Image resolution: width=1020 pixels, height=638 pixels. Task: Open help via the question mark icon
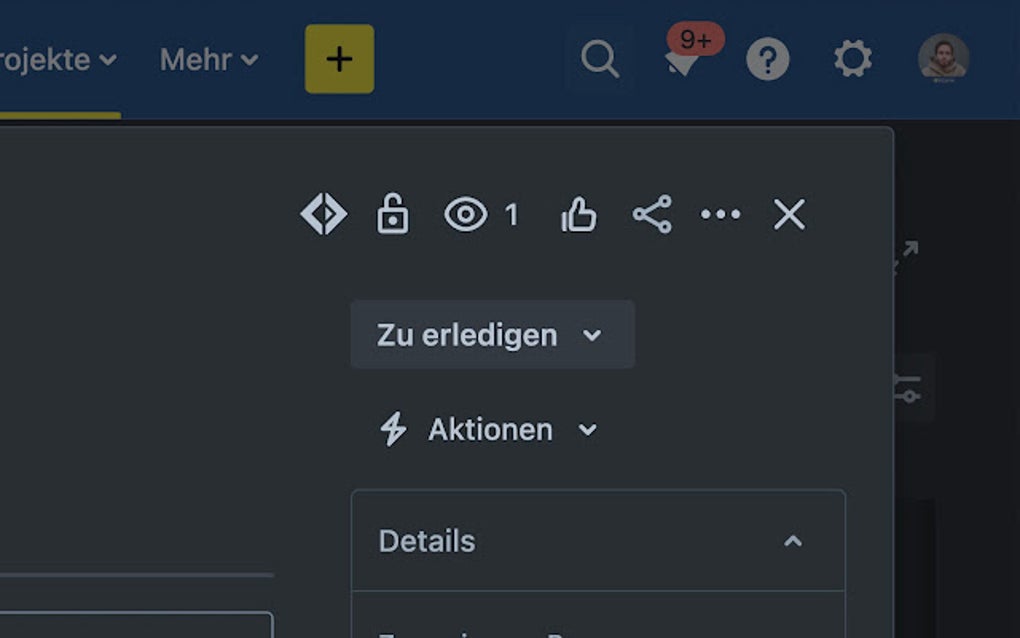click(767, 60)
